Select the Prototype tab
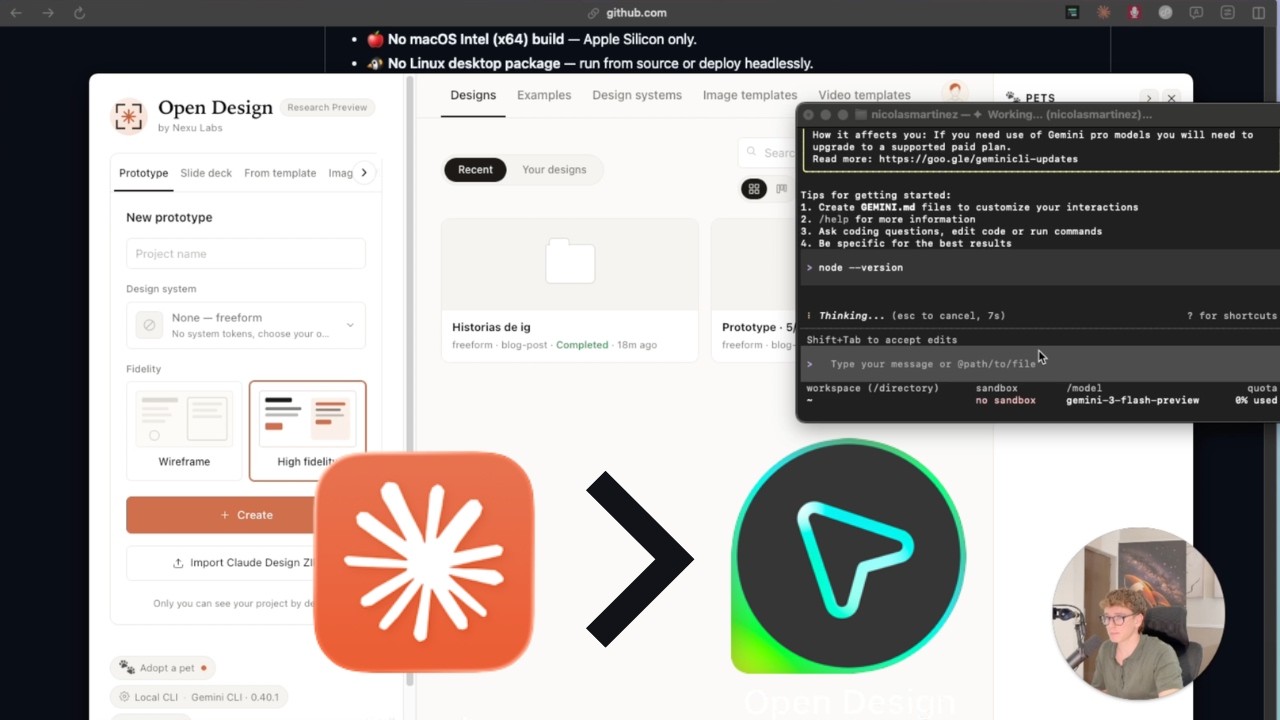Screen dimensions: 1280x720 point(144,173)
